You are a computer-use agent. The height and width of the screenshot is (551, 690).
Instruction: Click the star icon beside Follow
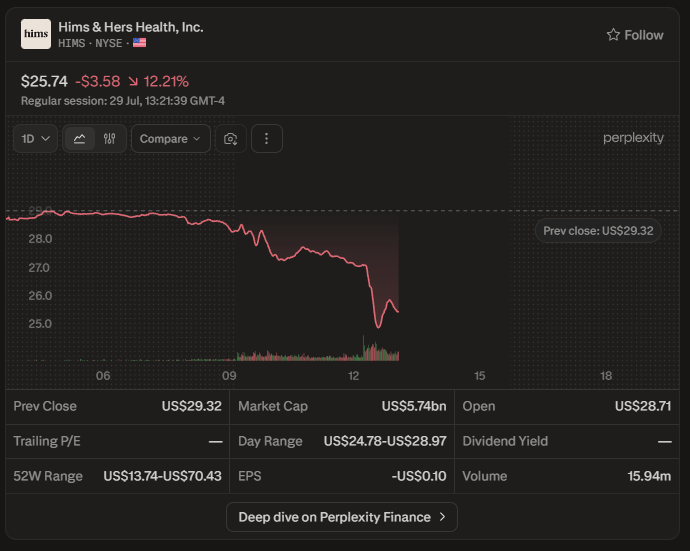pos(613,35)
